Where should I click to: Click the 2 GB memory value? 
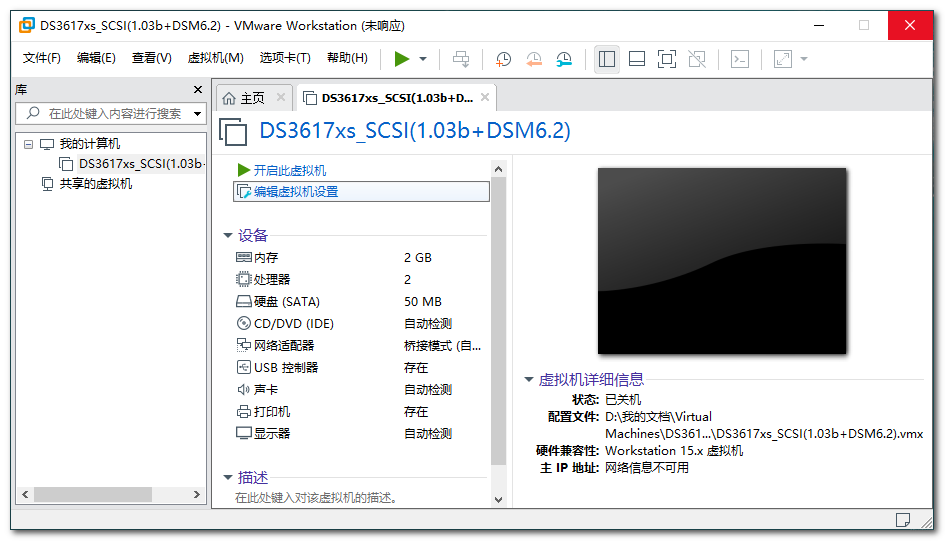[x=418, y=258]
